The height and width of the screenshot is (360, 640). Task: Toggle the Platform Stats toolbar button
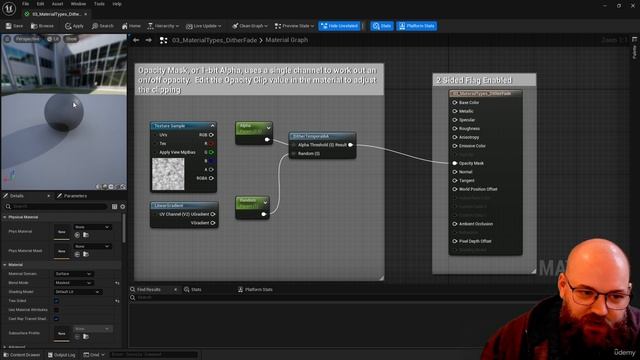tap(416, 26)
